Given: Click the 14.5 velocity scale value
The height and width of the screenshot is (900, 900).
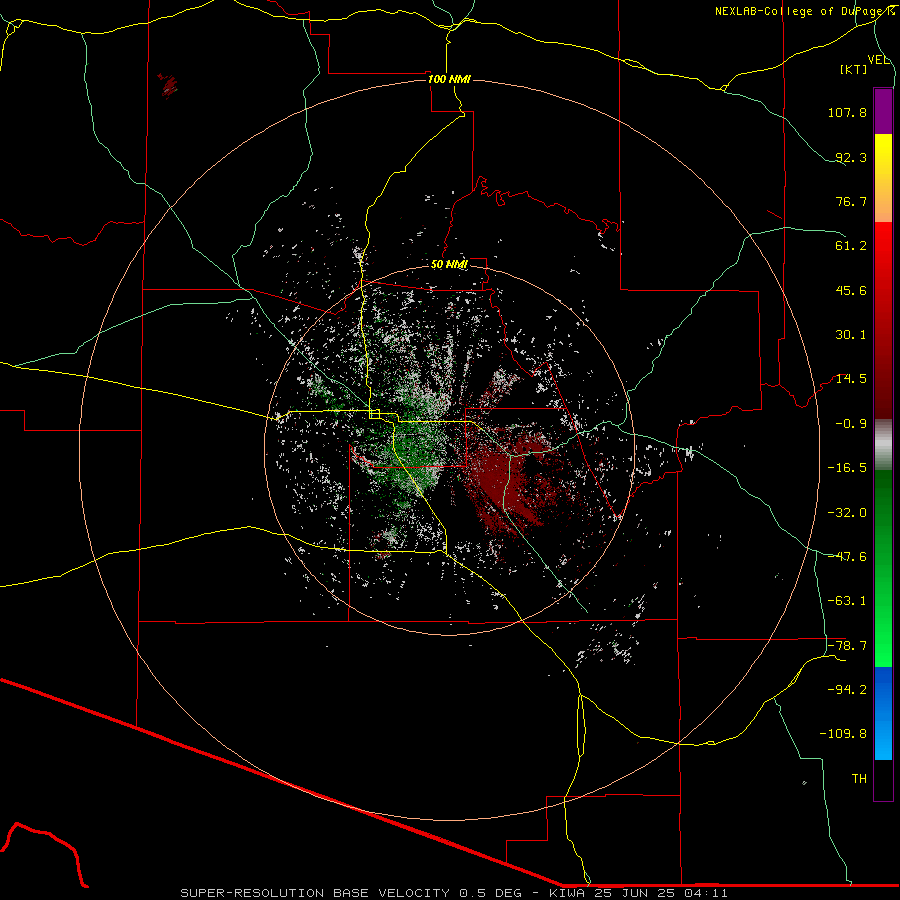Looking at the screenshot, I should click(851, 379).
